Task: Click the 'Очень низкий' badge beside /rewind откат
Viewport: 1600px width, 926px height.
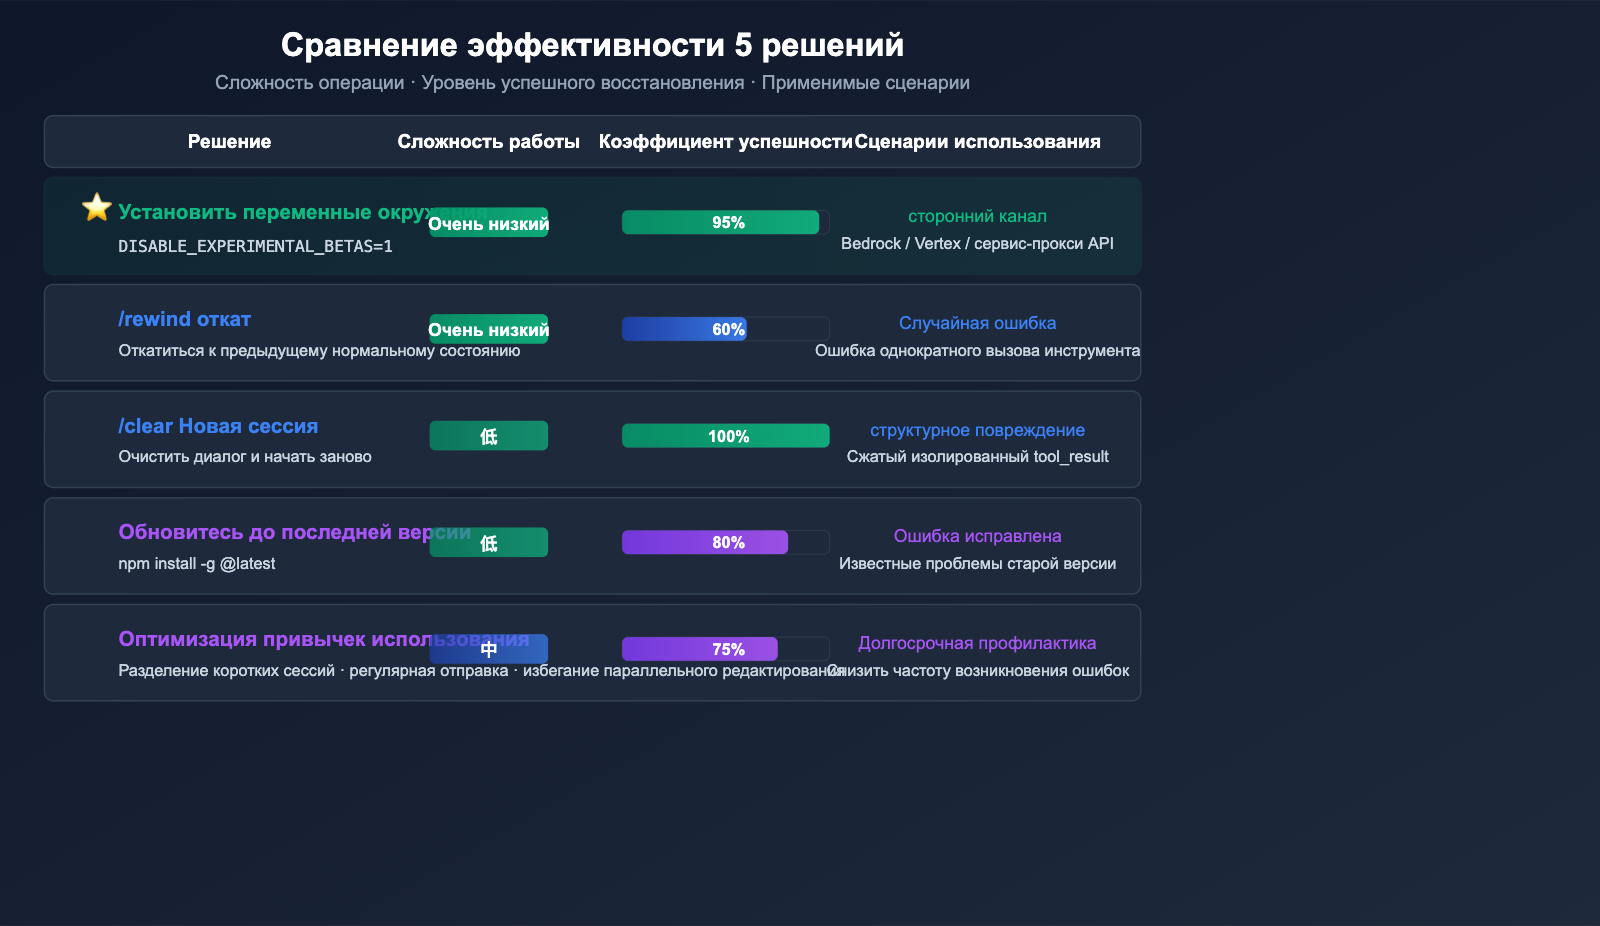Action: coord(488,329)
